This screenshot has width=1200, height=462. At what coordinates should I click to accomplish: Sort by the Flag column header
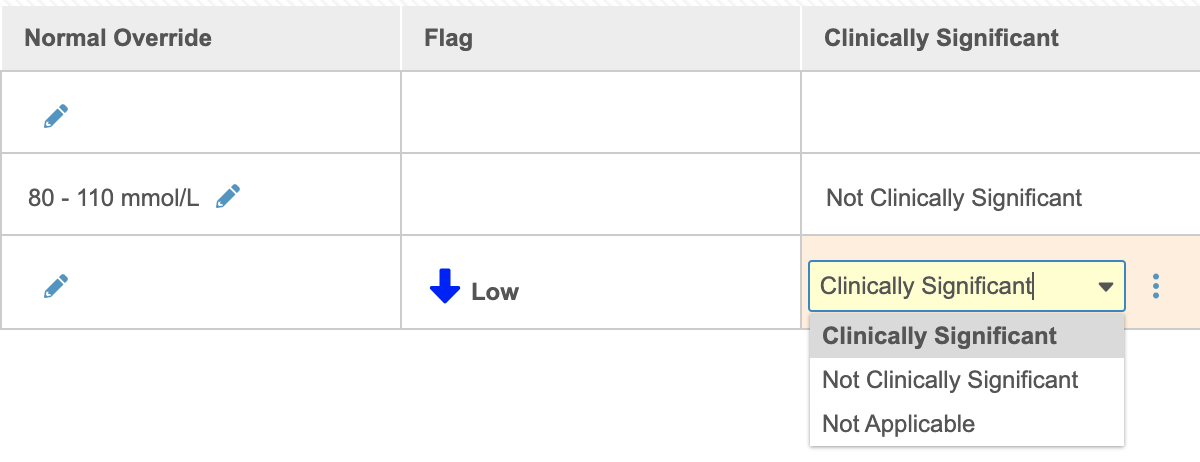point(448,39)
